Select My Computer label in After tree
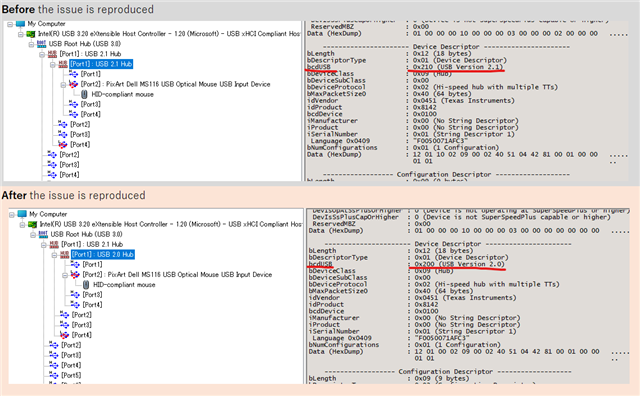 coord(48,214)
